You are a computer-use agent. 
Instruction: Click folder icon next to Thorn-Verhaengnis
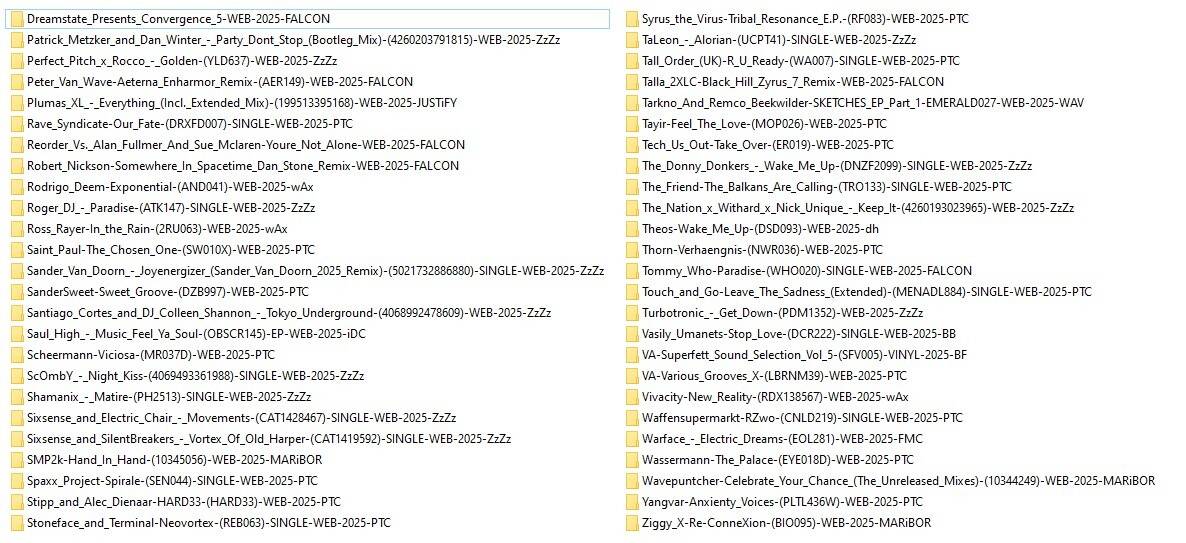pyautogui.click(x=632, y=250)
